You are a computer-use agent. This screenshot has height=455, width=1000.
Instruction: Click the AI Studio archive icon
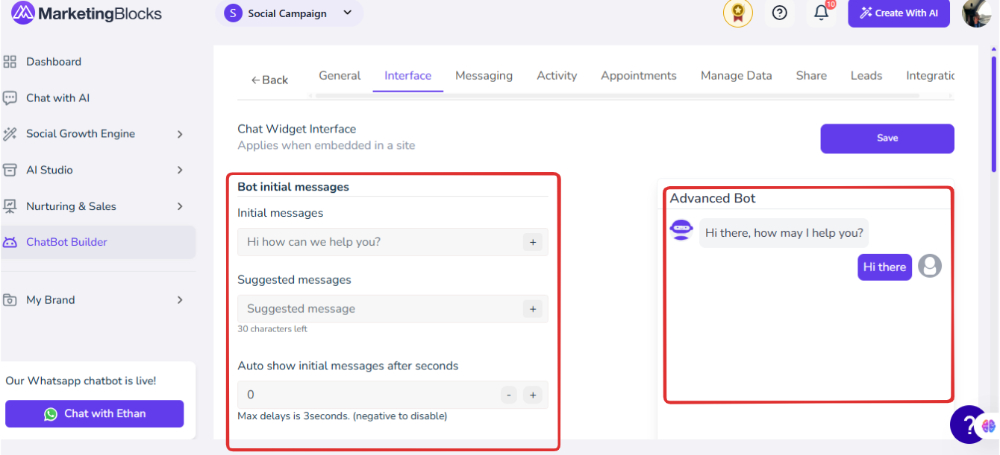pos(10,170)
